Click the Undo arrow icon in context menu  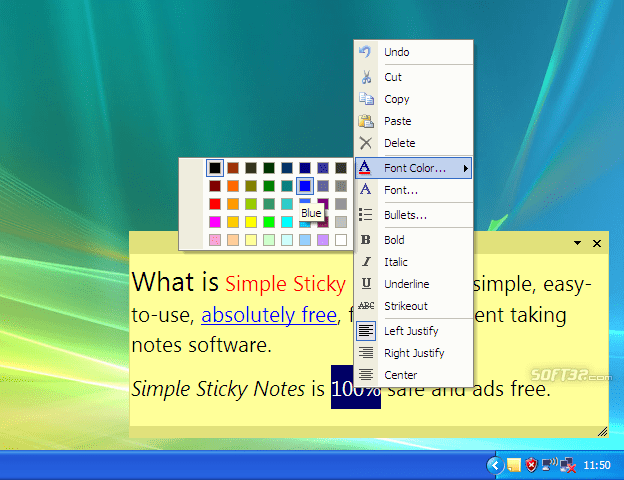[365, 52]
